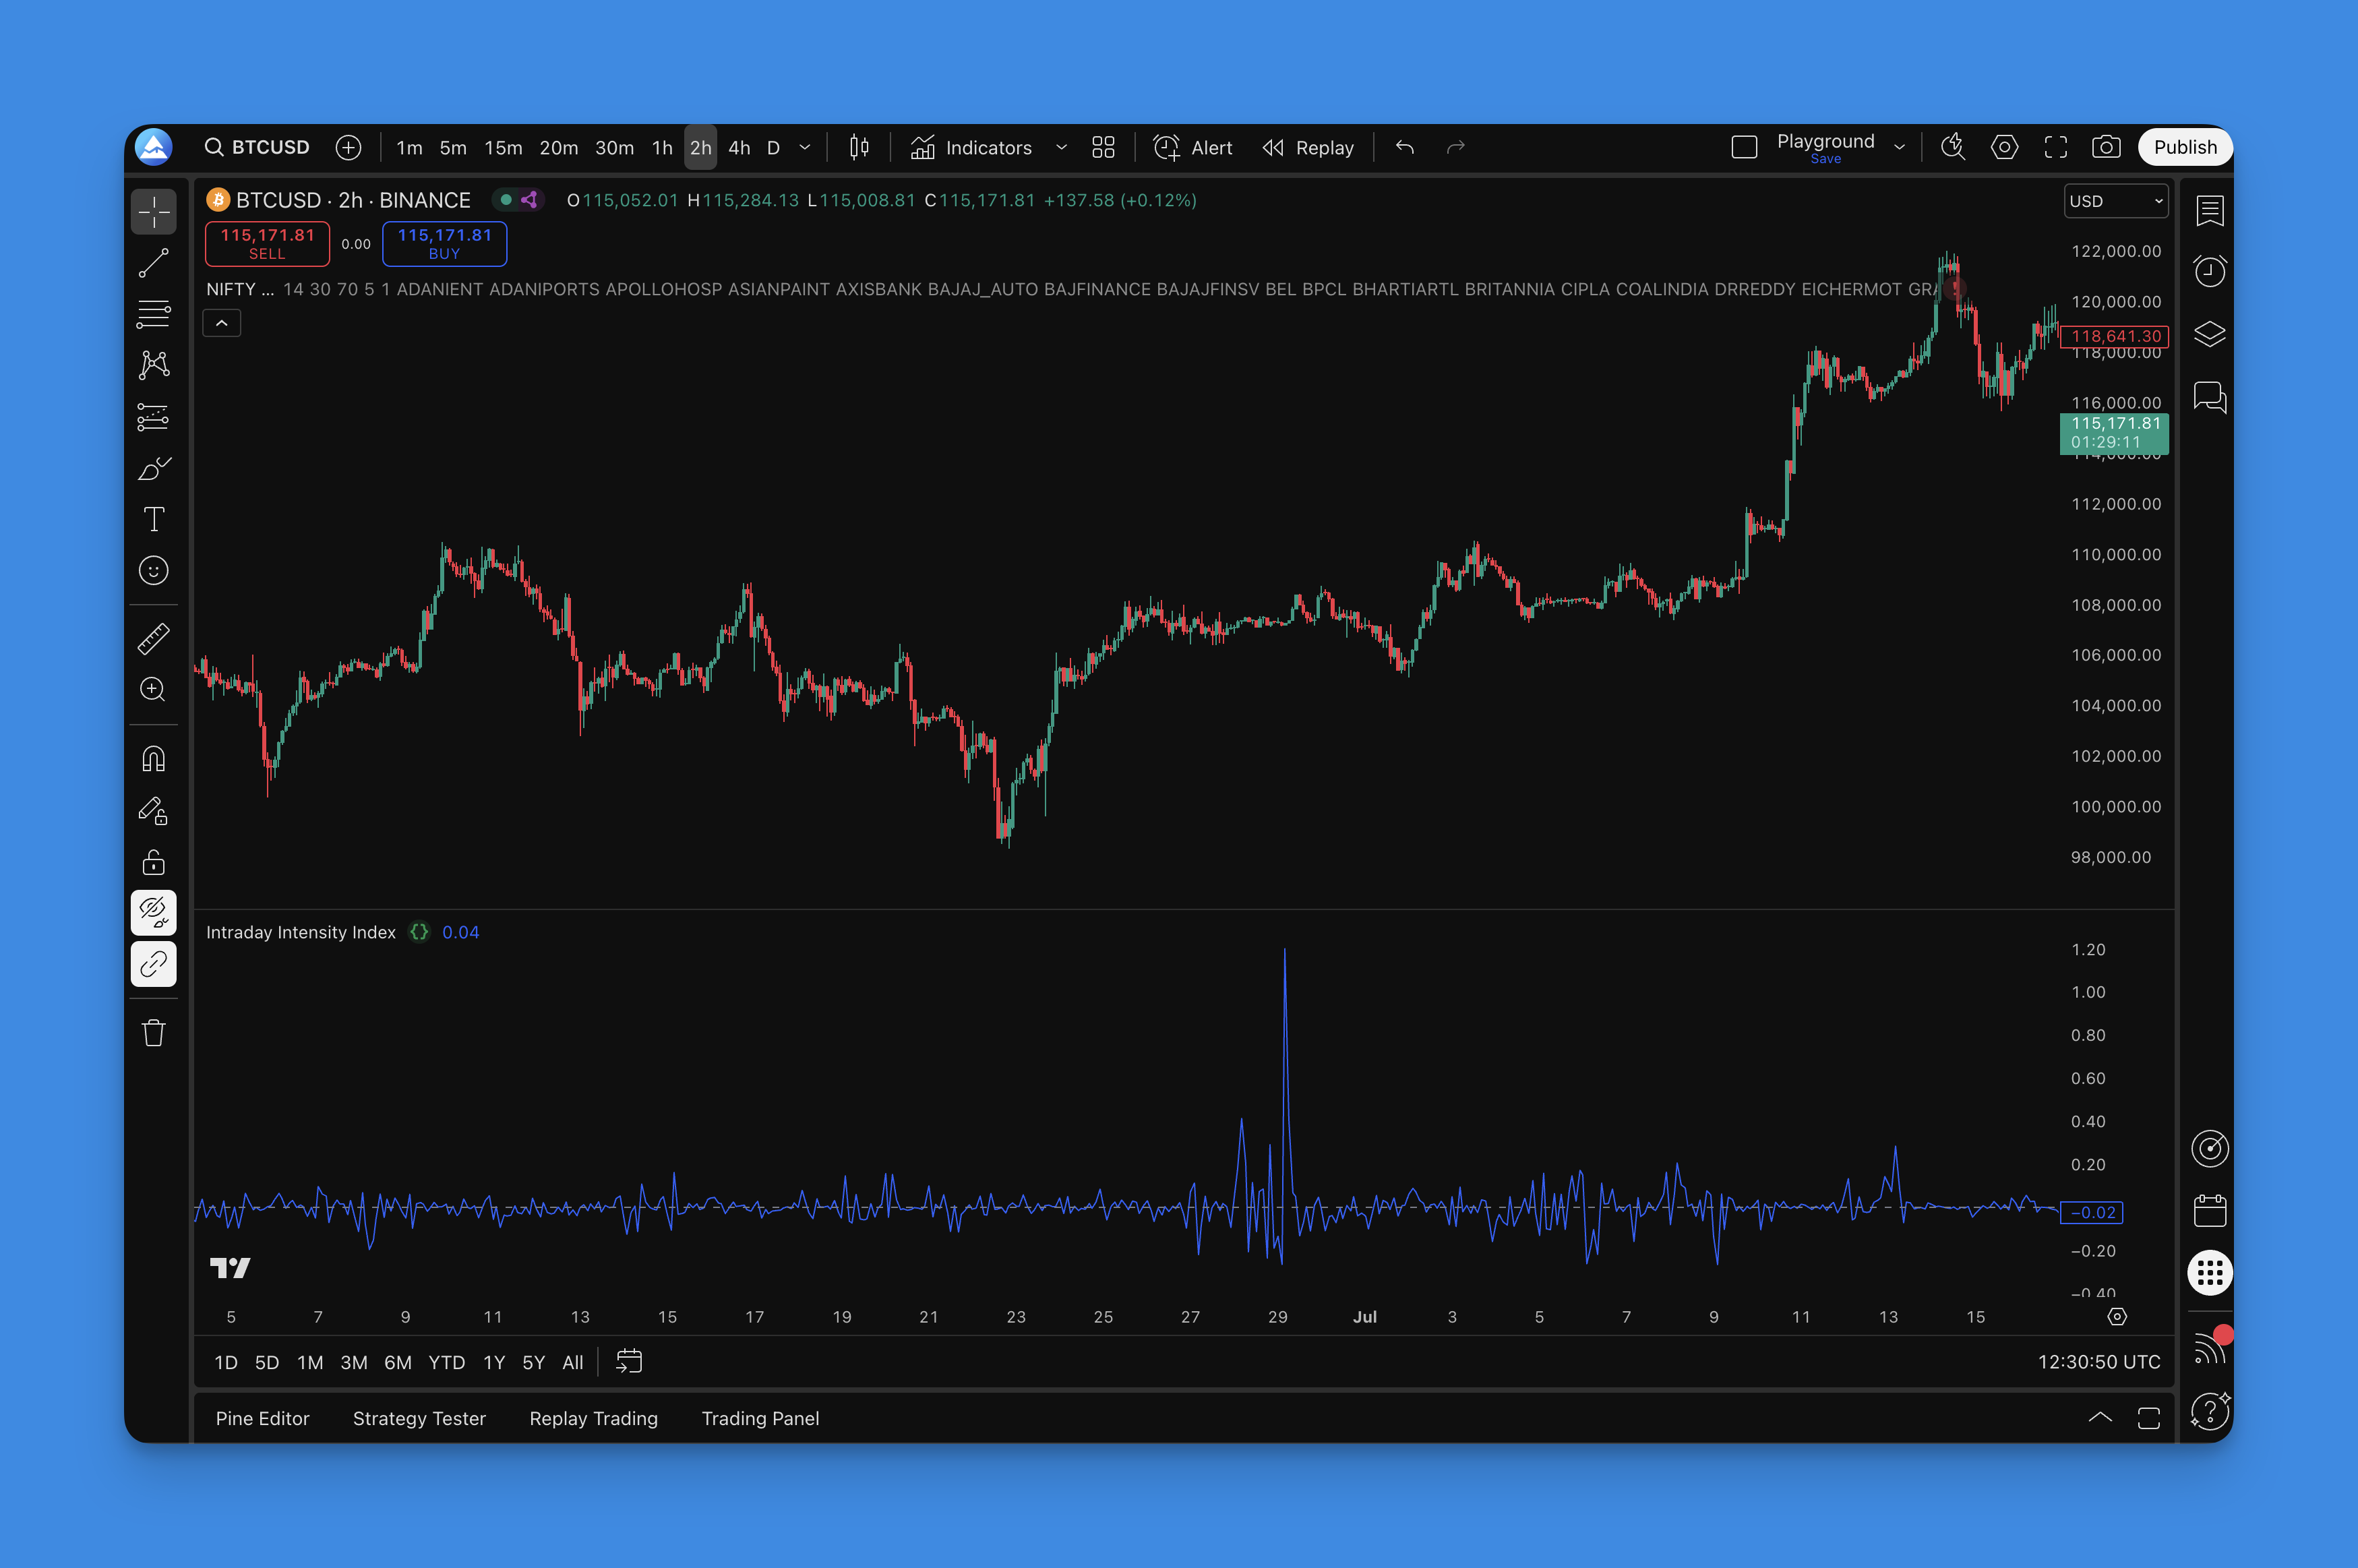2358x1568 pixels.
Task: Switch to the 30m timeframe
Action: 614,148
